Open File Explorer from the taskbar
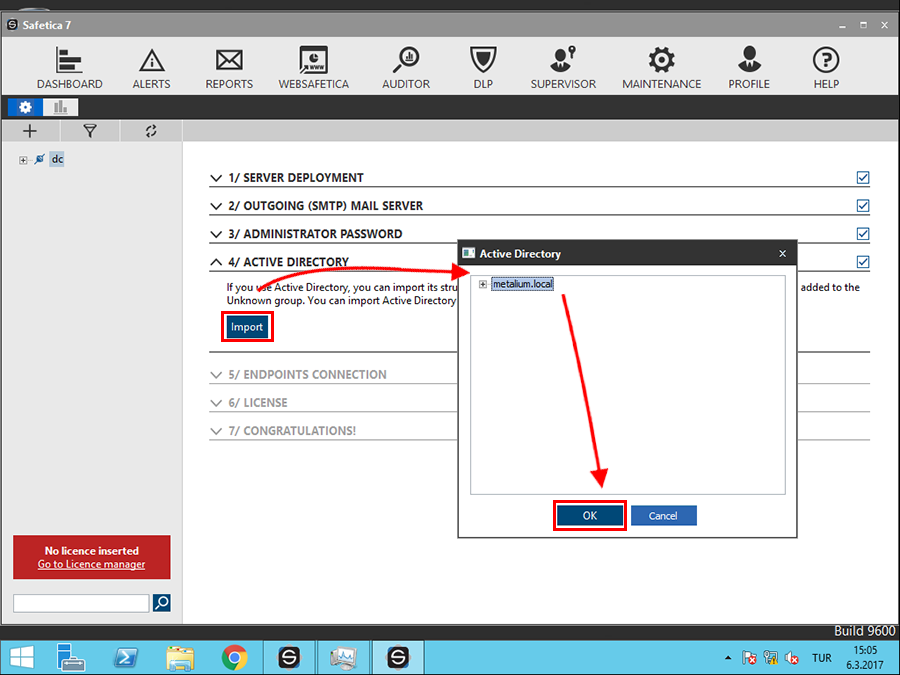The image size is (900, 675). pos(180,657)
